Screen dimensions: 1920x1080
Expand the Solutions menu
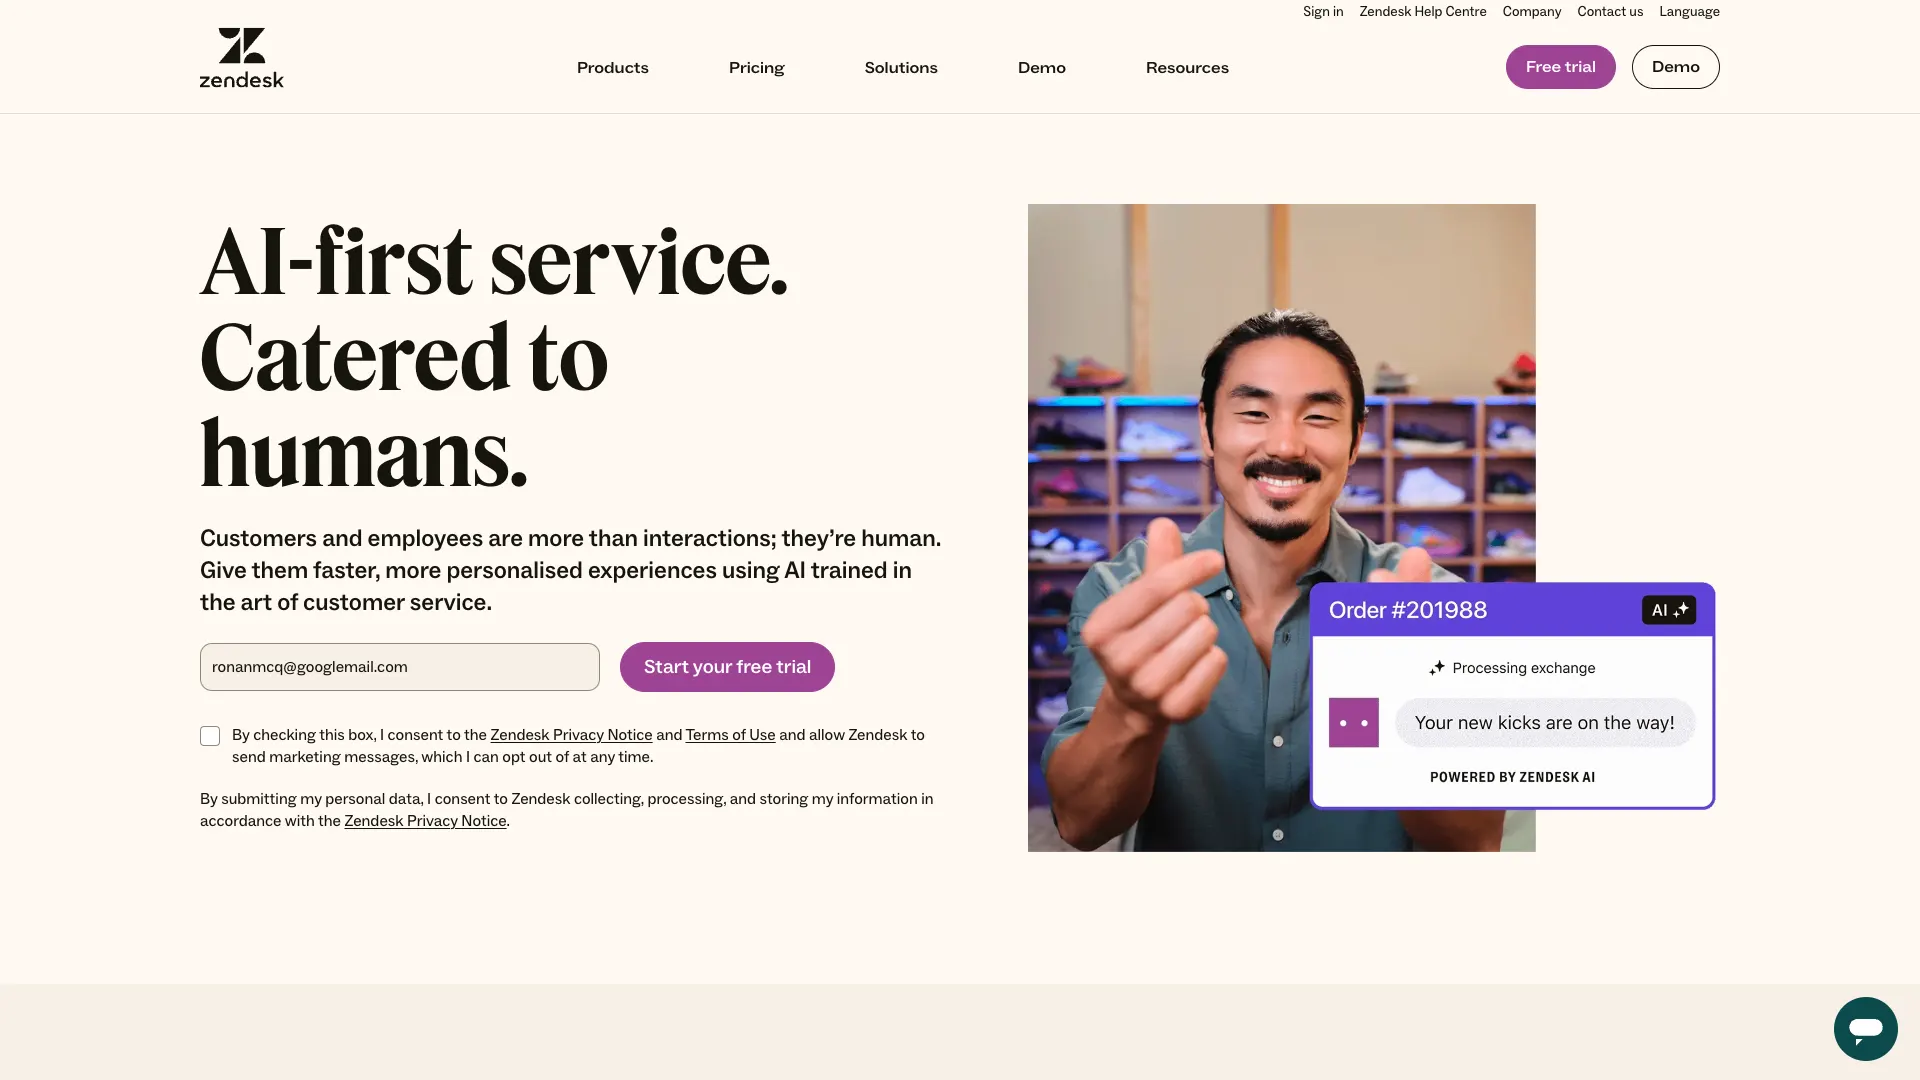[901, 68]
